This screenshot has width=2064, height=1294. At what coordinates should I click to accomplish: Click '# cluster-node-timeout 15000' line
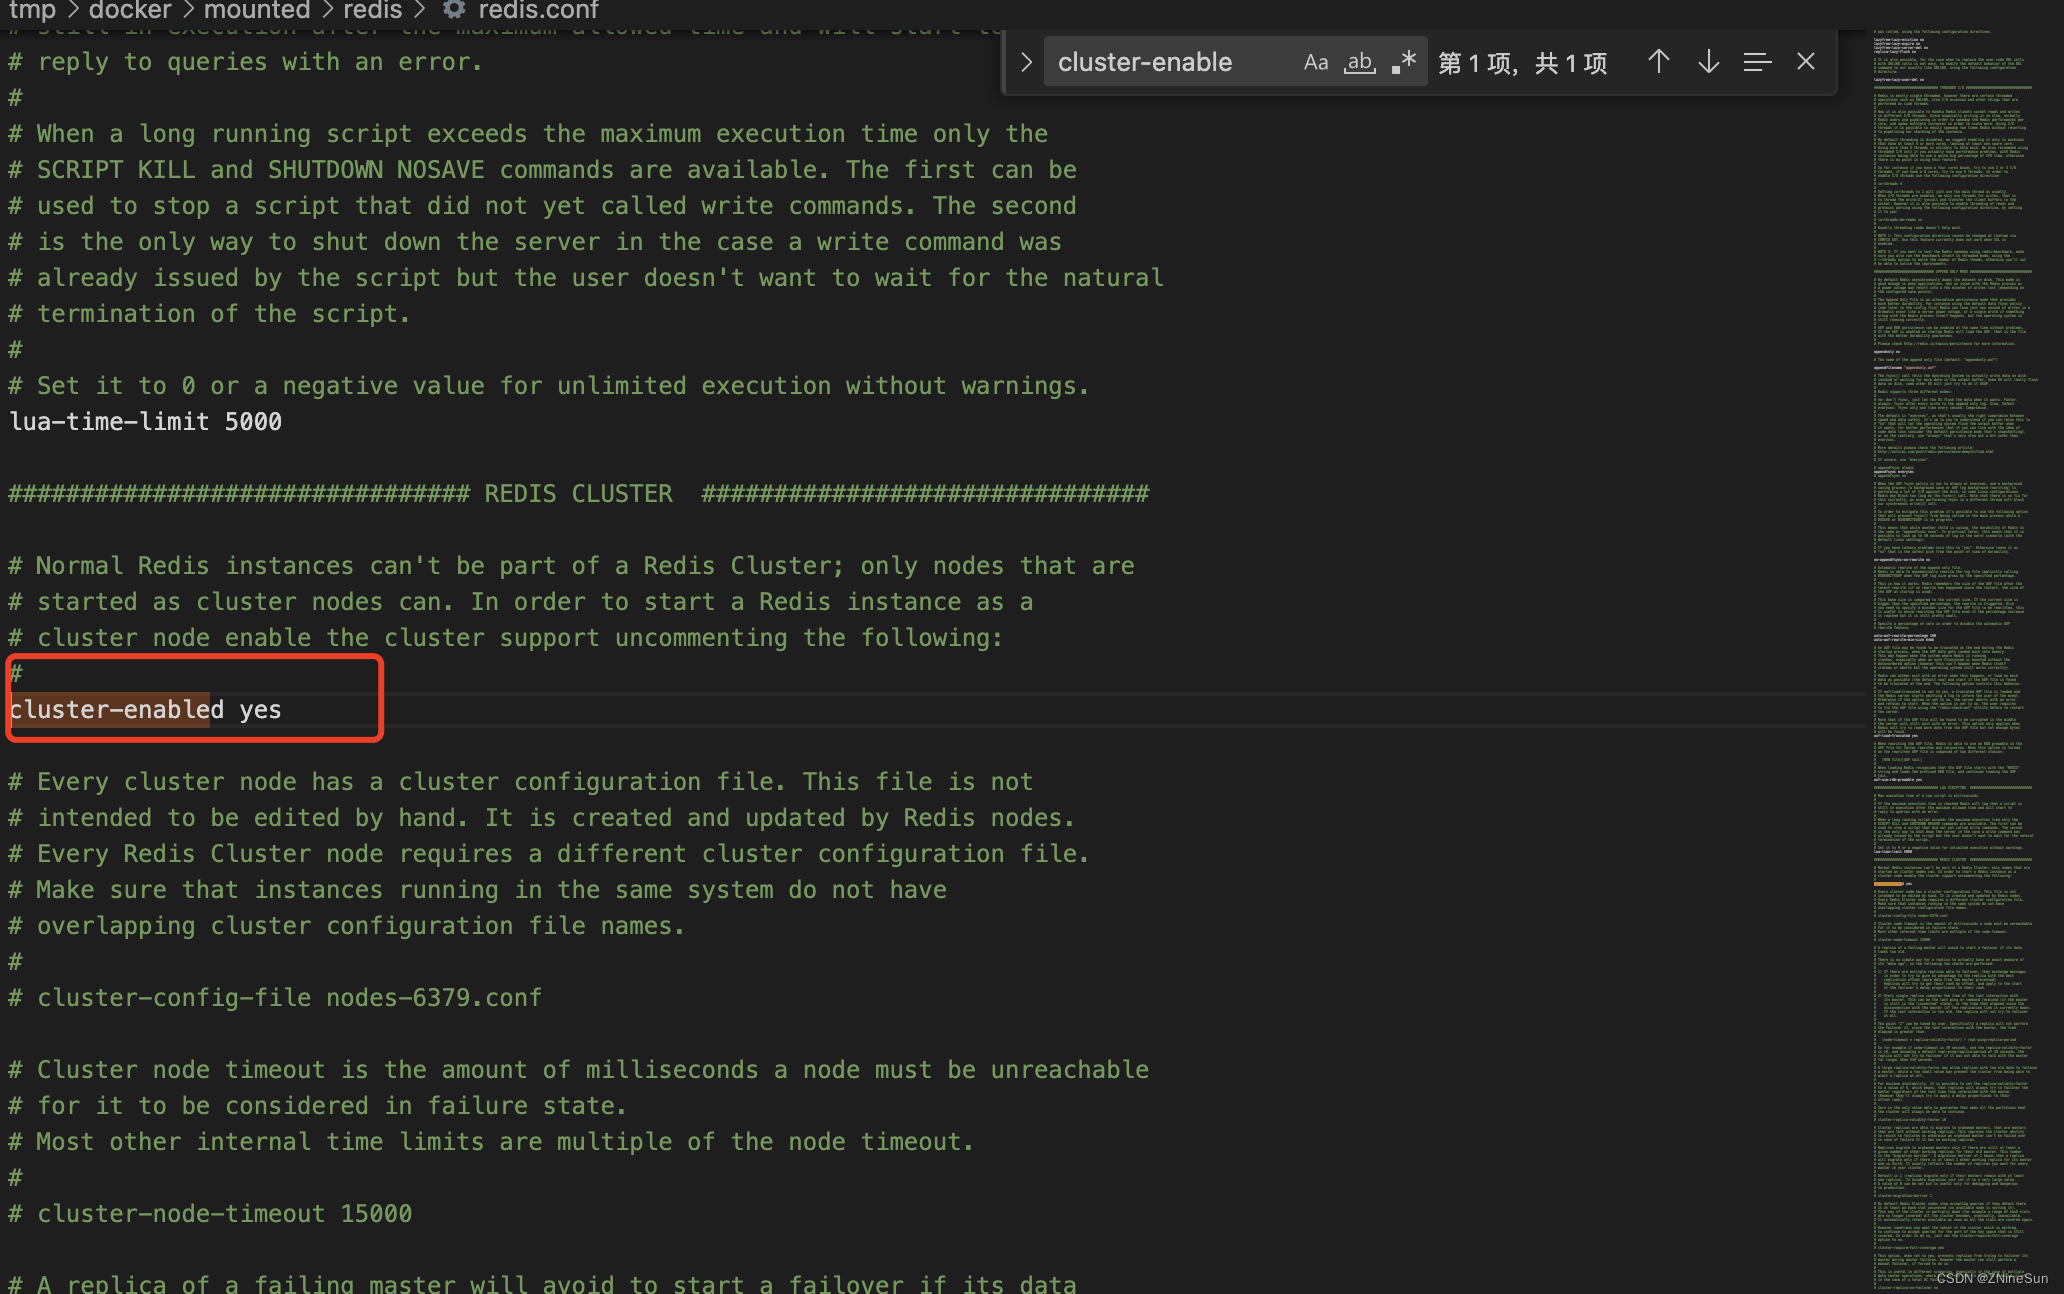point(210,1213)
